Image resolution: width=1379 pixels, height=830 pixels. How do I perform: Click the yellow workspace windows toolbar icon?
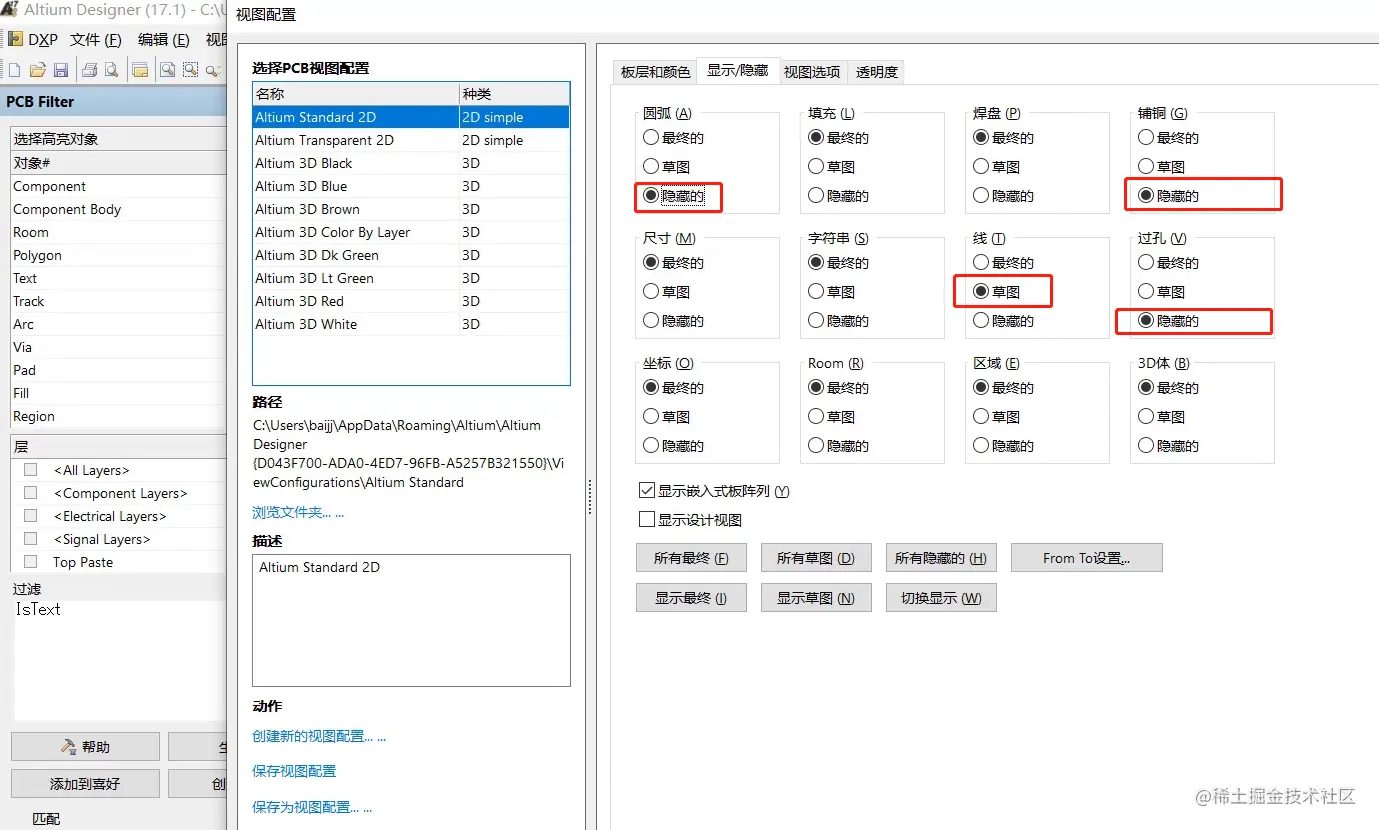click(x=141, y=70)
